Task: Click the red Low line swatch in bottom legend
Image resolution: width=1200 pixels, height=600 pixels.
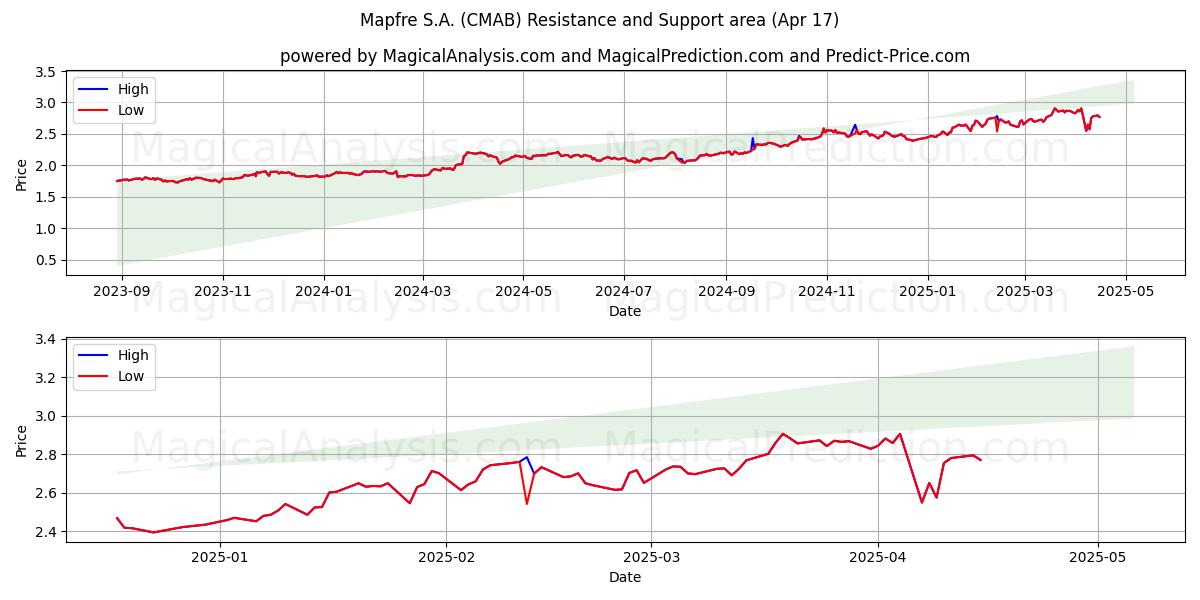Action: [x=94, y=377]
